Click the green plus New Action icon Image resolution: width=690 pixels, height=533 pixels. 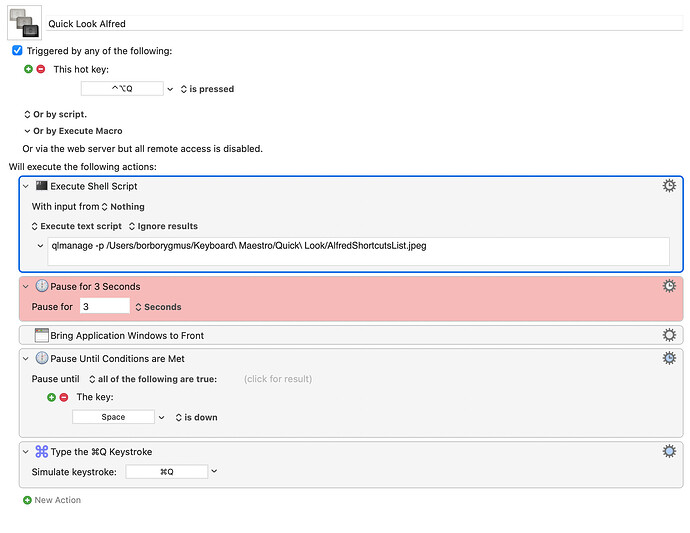coord(27,500)
